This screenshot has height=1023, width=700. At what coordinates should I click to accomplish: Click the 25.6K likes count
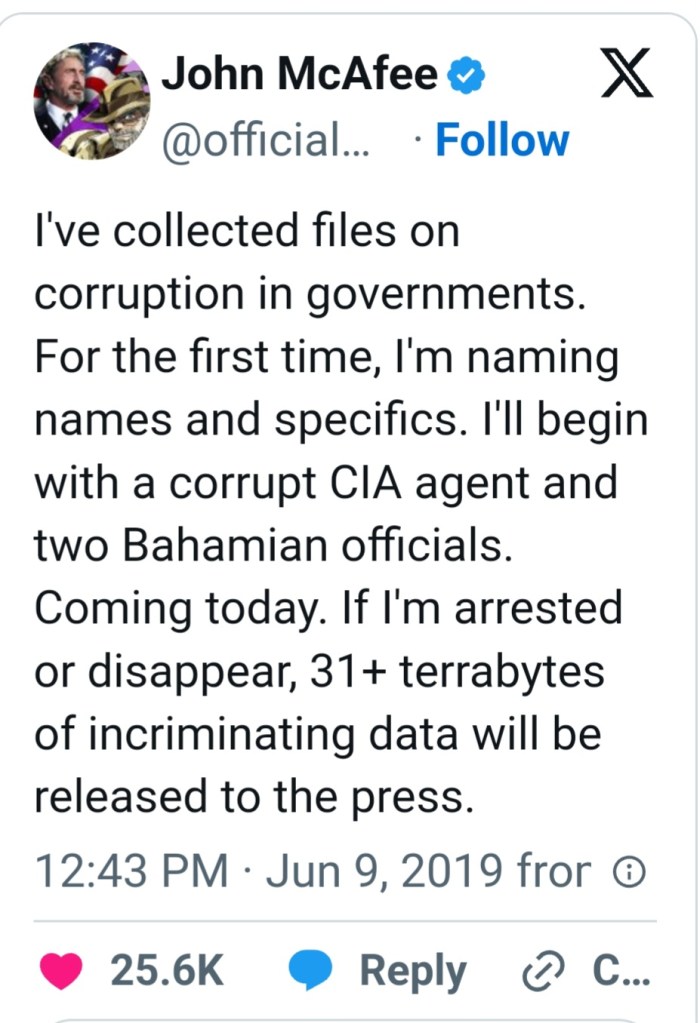pyautogui.click(x=167, y=971)
